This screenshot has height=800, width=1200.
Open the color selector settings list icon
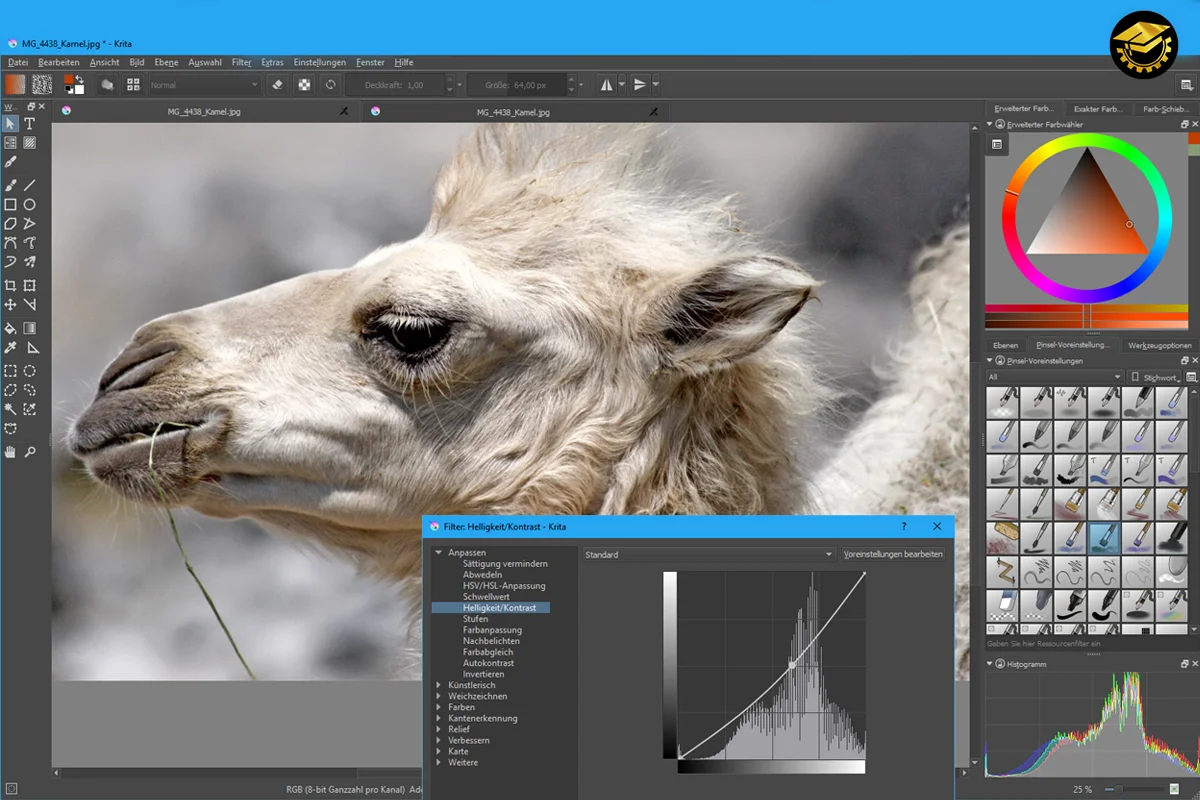point(997,145)
